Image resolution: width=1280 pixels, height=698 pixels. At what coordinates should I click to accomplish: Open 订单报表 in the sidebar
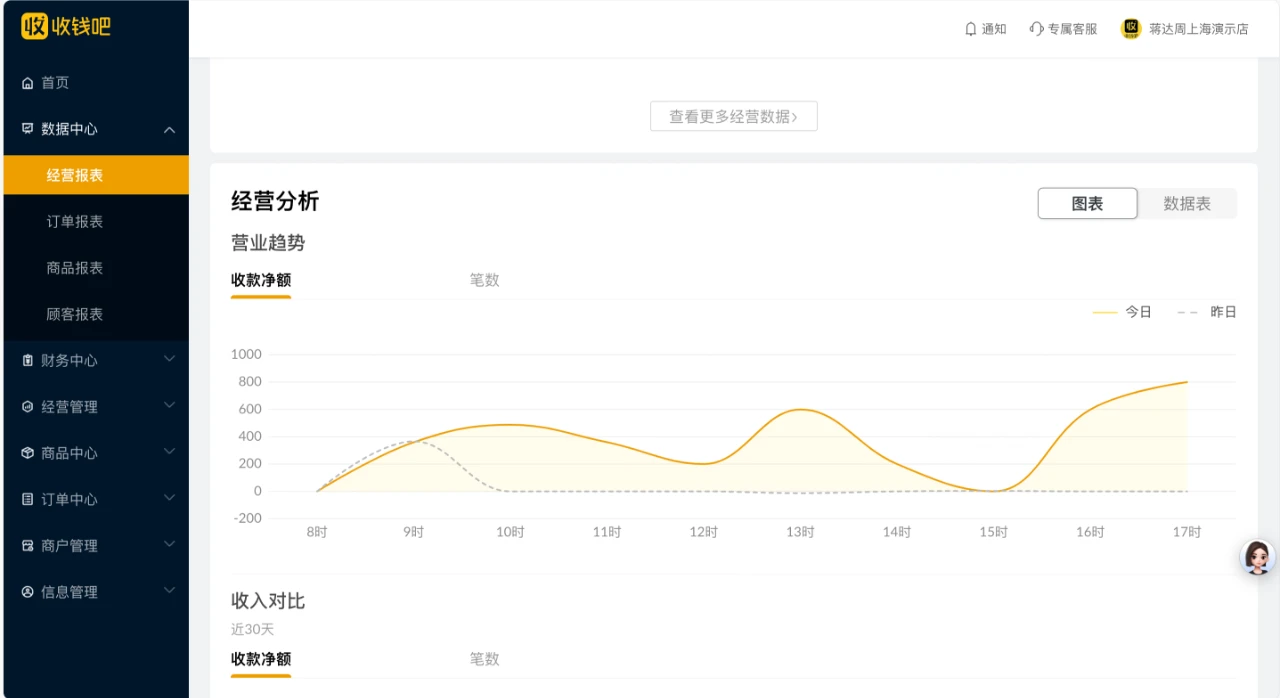coord(75,222)
